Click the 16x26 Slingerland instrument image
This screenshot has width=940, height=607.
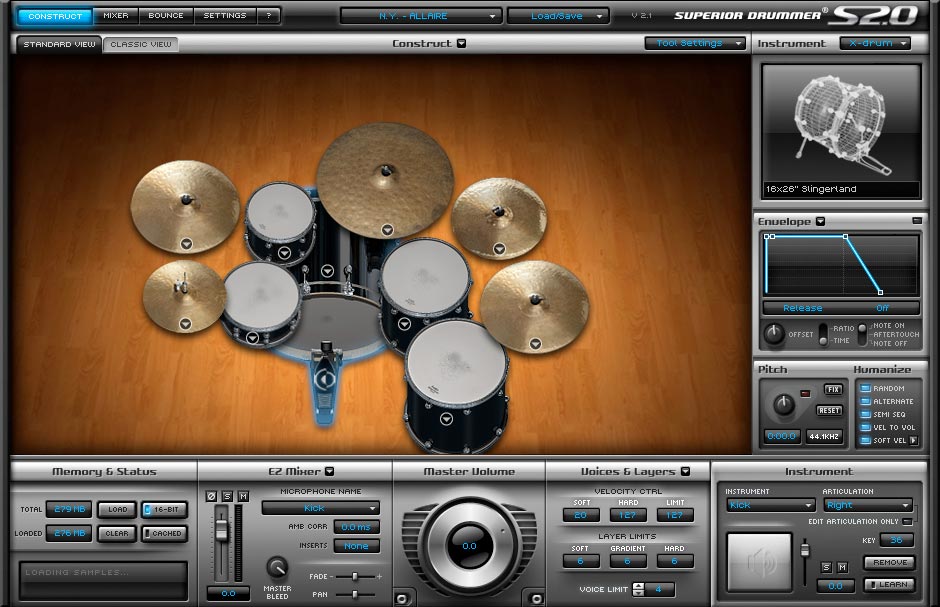pyautogui.click(x=840, y=131)
